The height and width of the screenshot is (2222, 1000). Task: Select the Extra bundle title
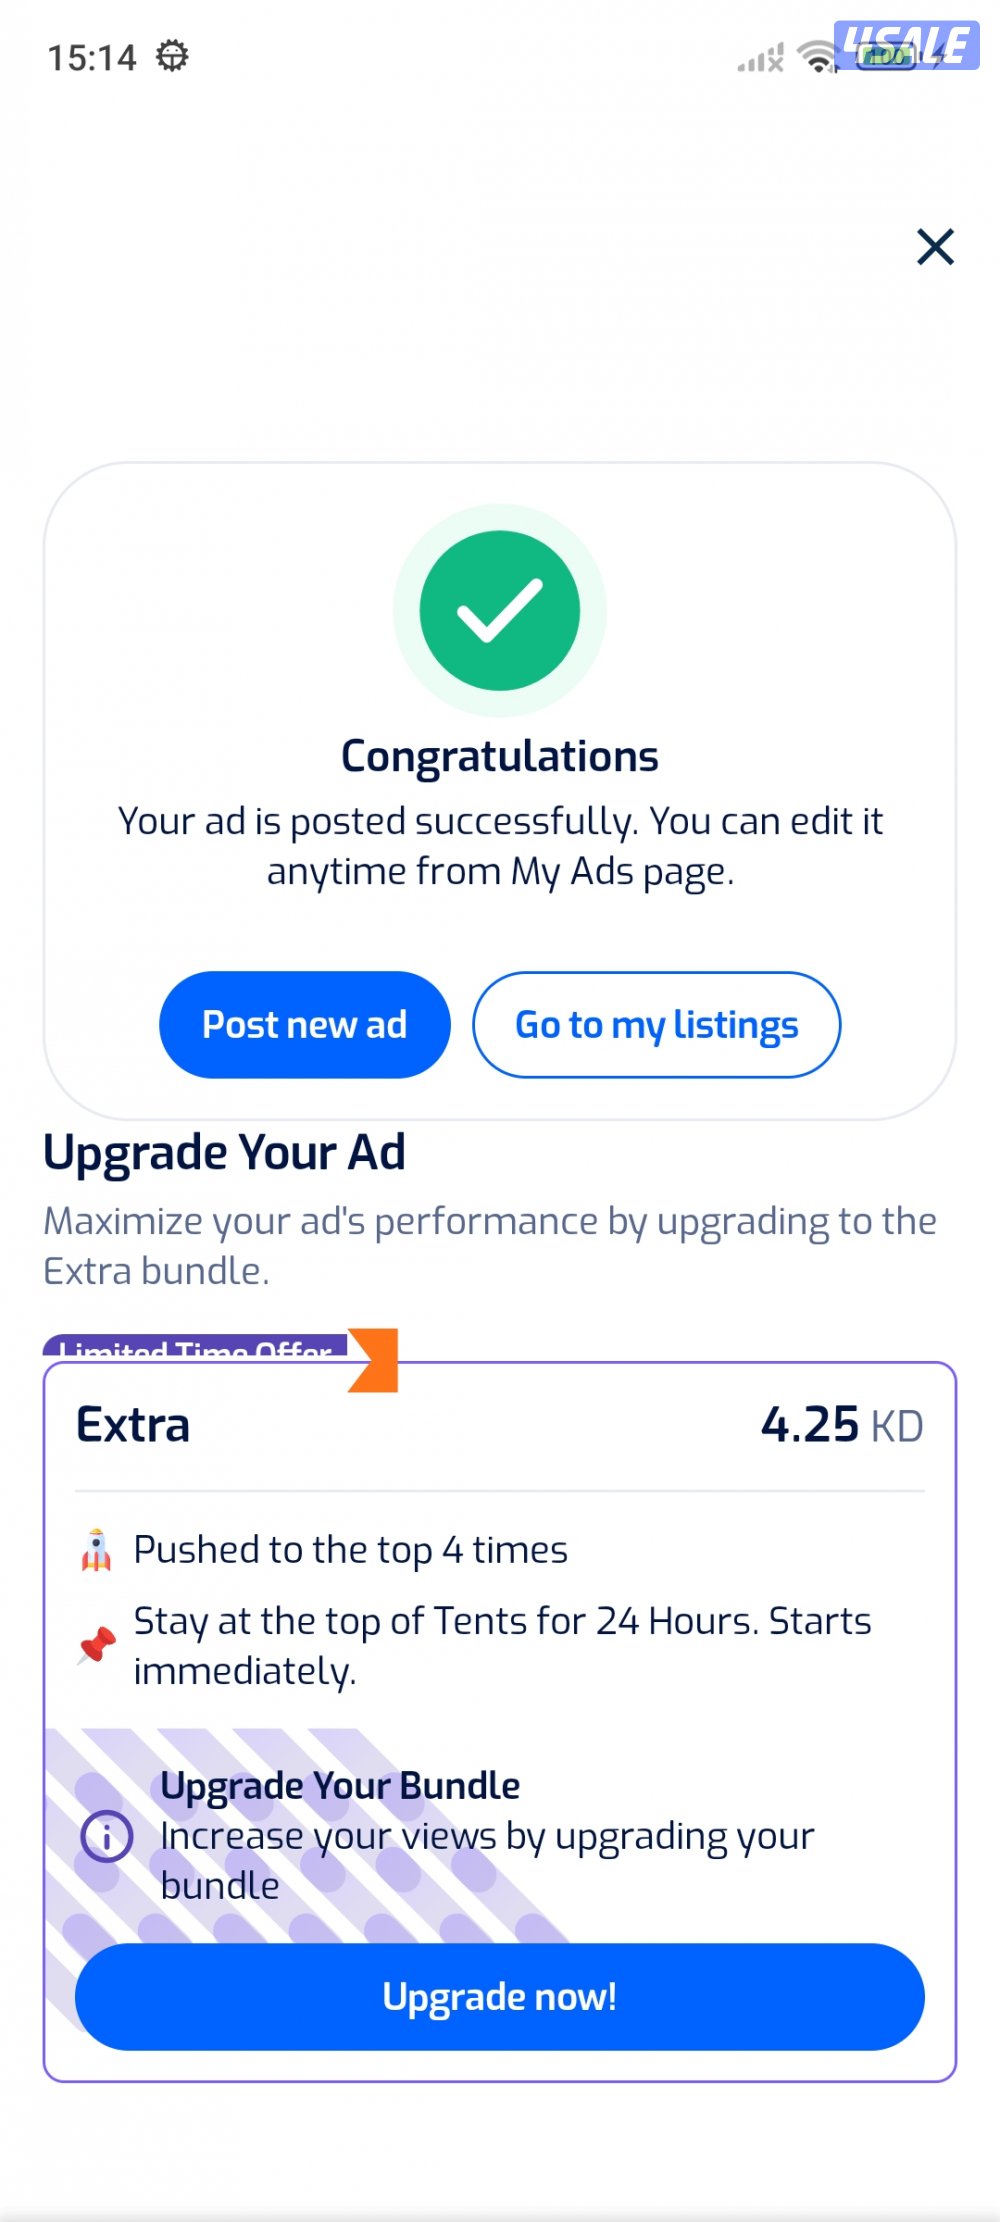click(133, 1425)
